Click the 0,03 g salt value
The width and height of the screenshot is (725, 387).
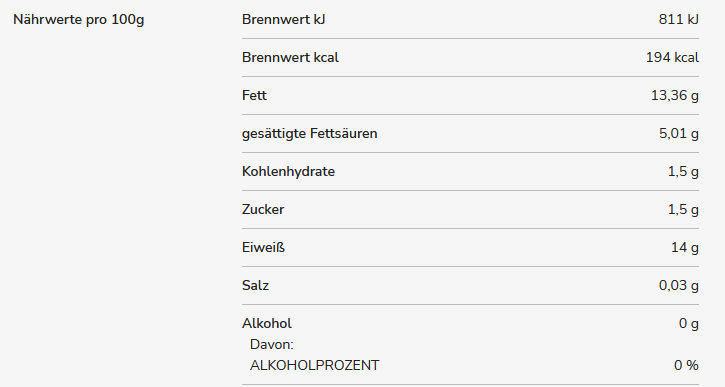(x=679, y=285)
